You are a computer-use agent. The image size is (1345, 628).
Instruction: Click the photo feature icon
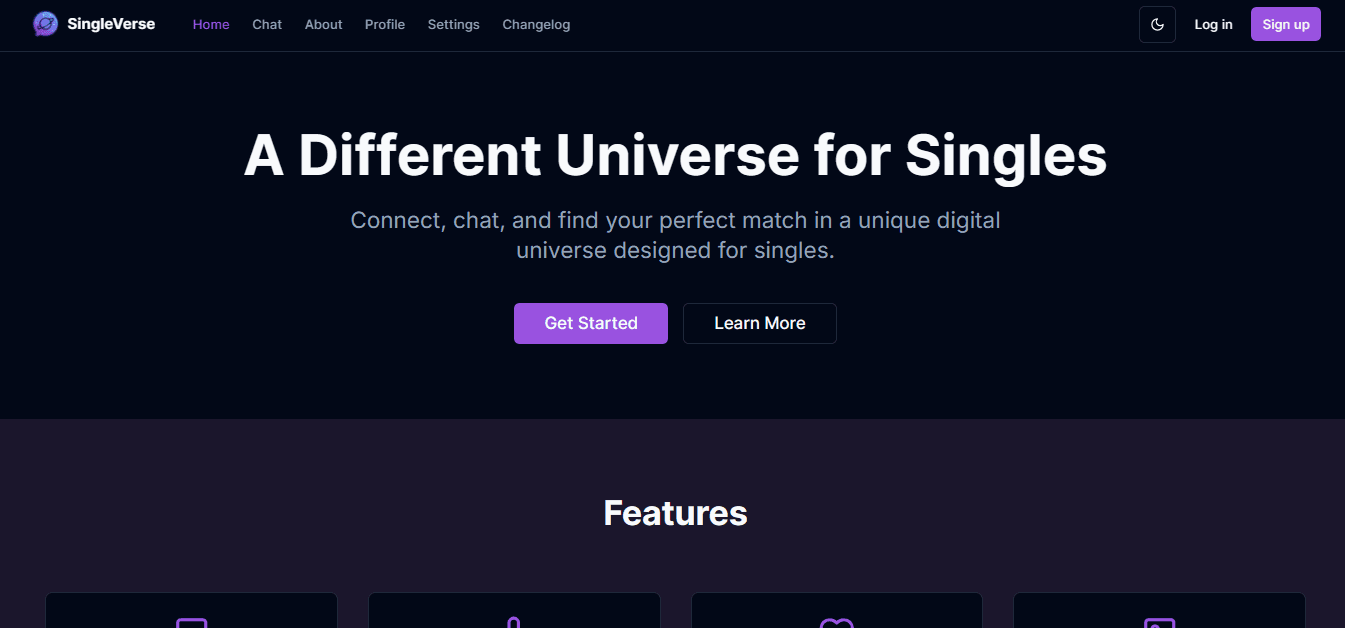[1158, 624]
